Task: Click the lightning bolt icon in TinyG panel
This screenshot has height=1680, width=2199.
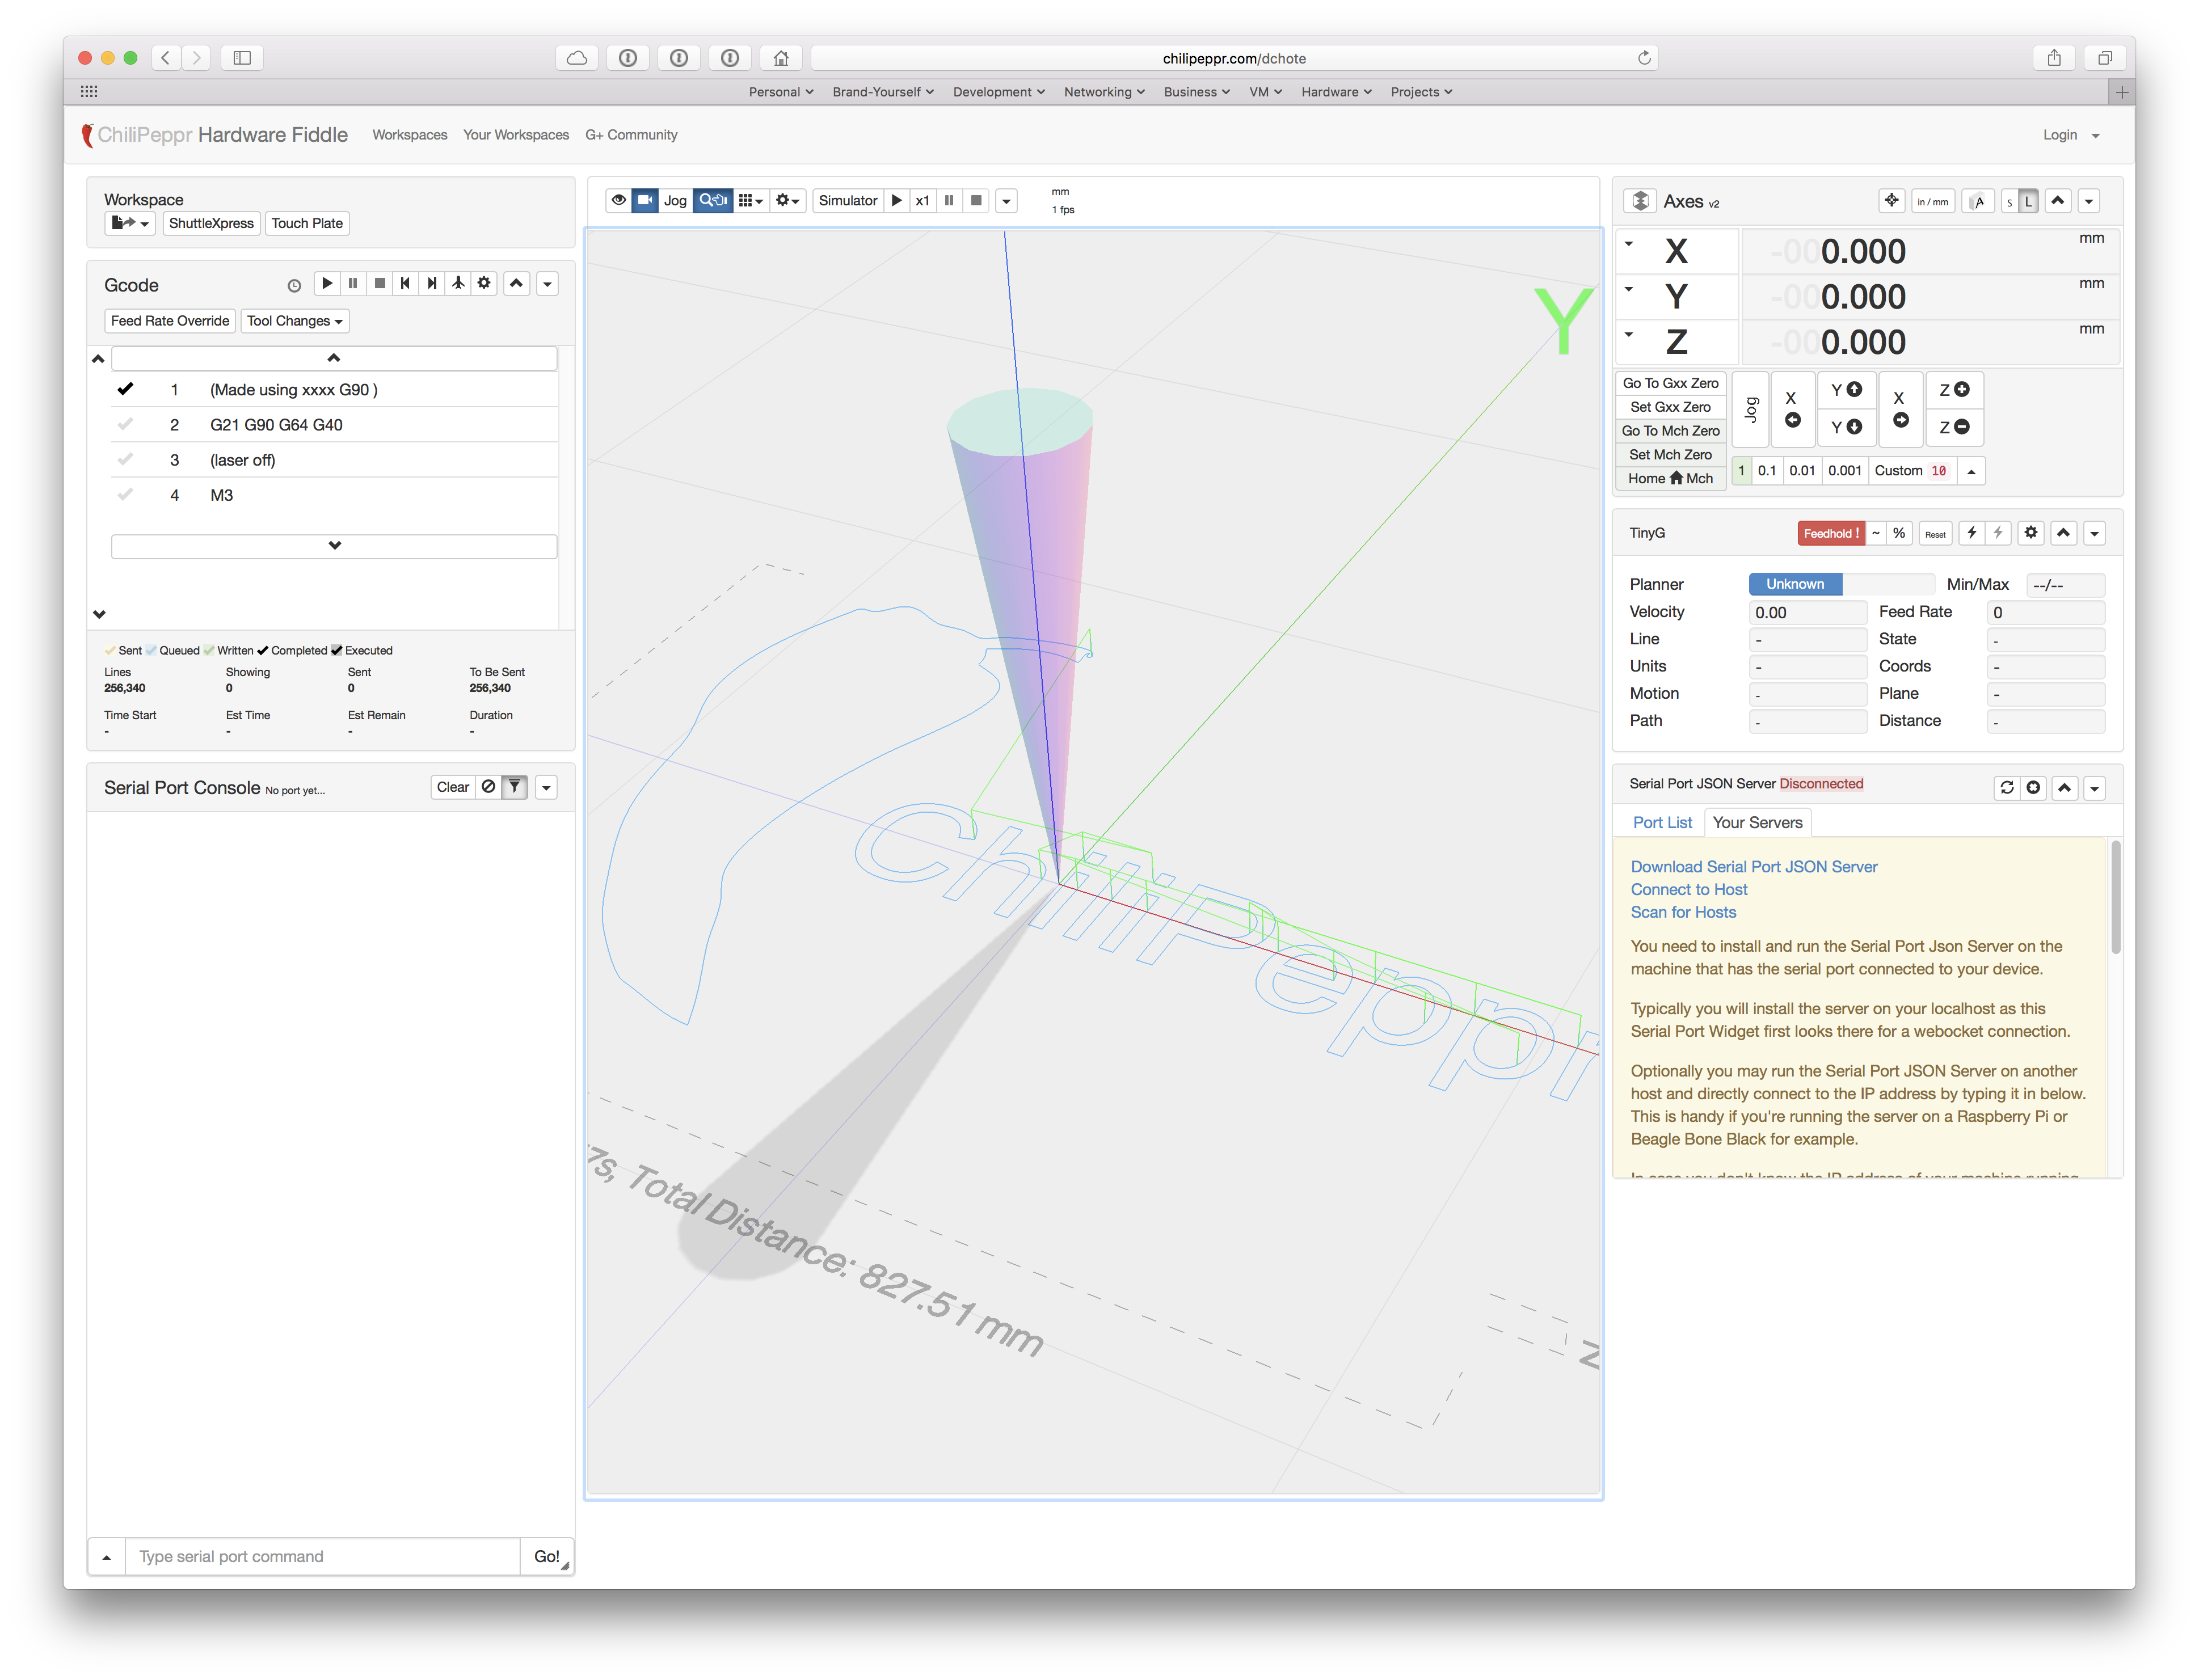Action: point(1971,533)
